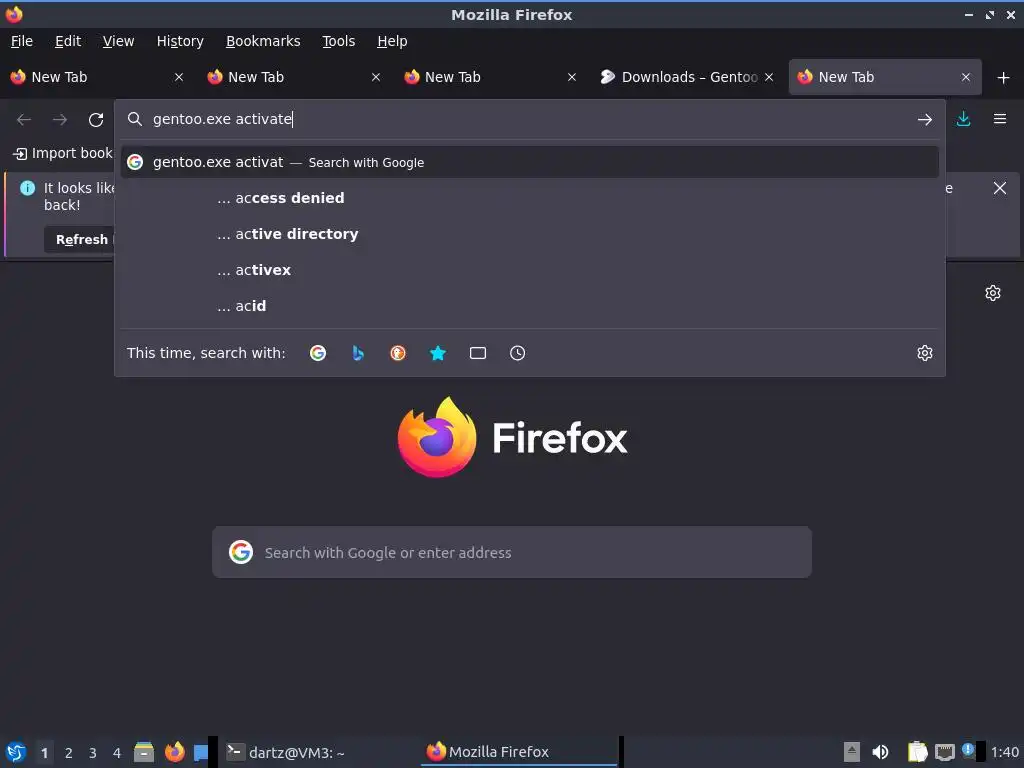This screenshot has height=768, width=1024.
Task: Launch Firefox from panel quick launcher
Action: pos(174,752)
